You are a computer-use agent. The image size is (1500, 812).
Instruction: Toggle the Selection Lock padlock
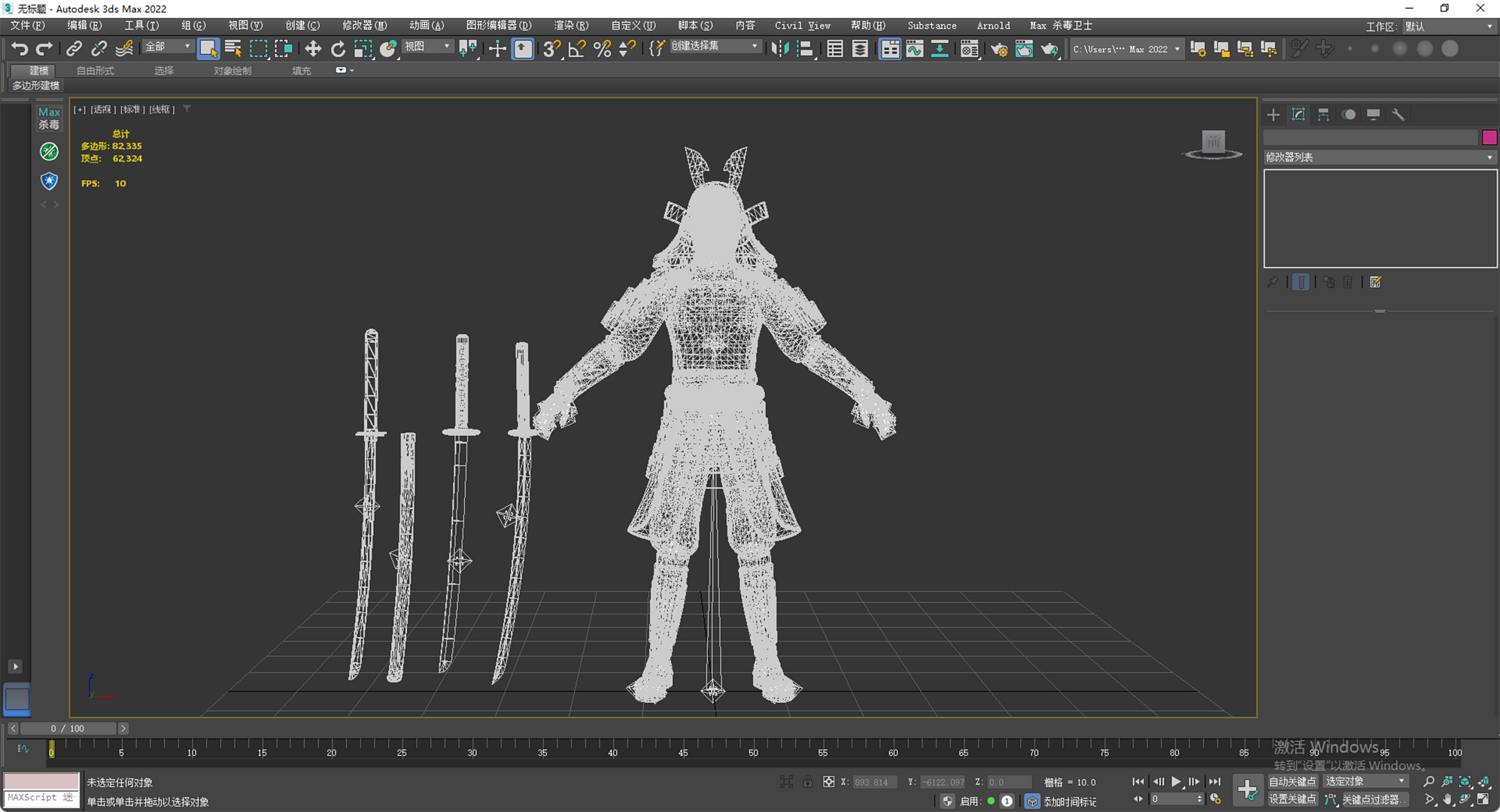[806, 781]
